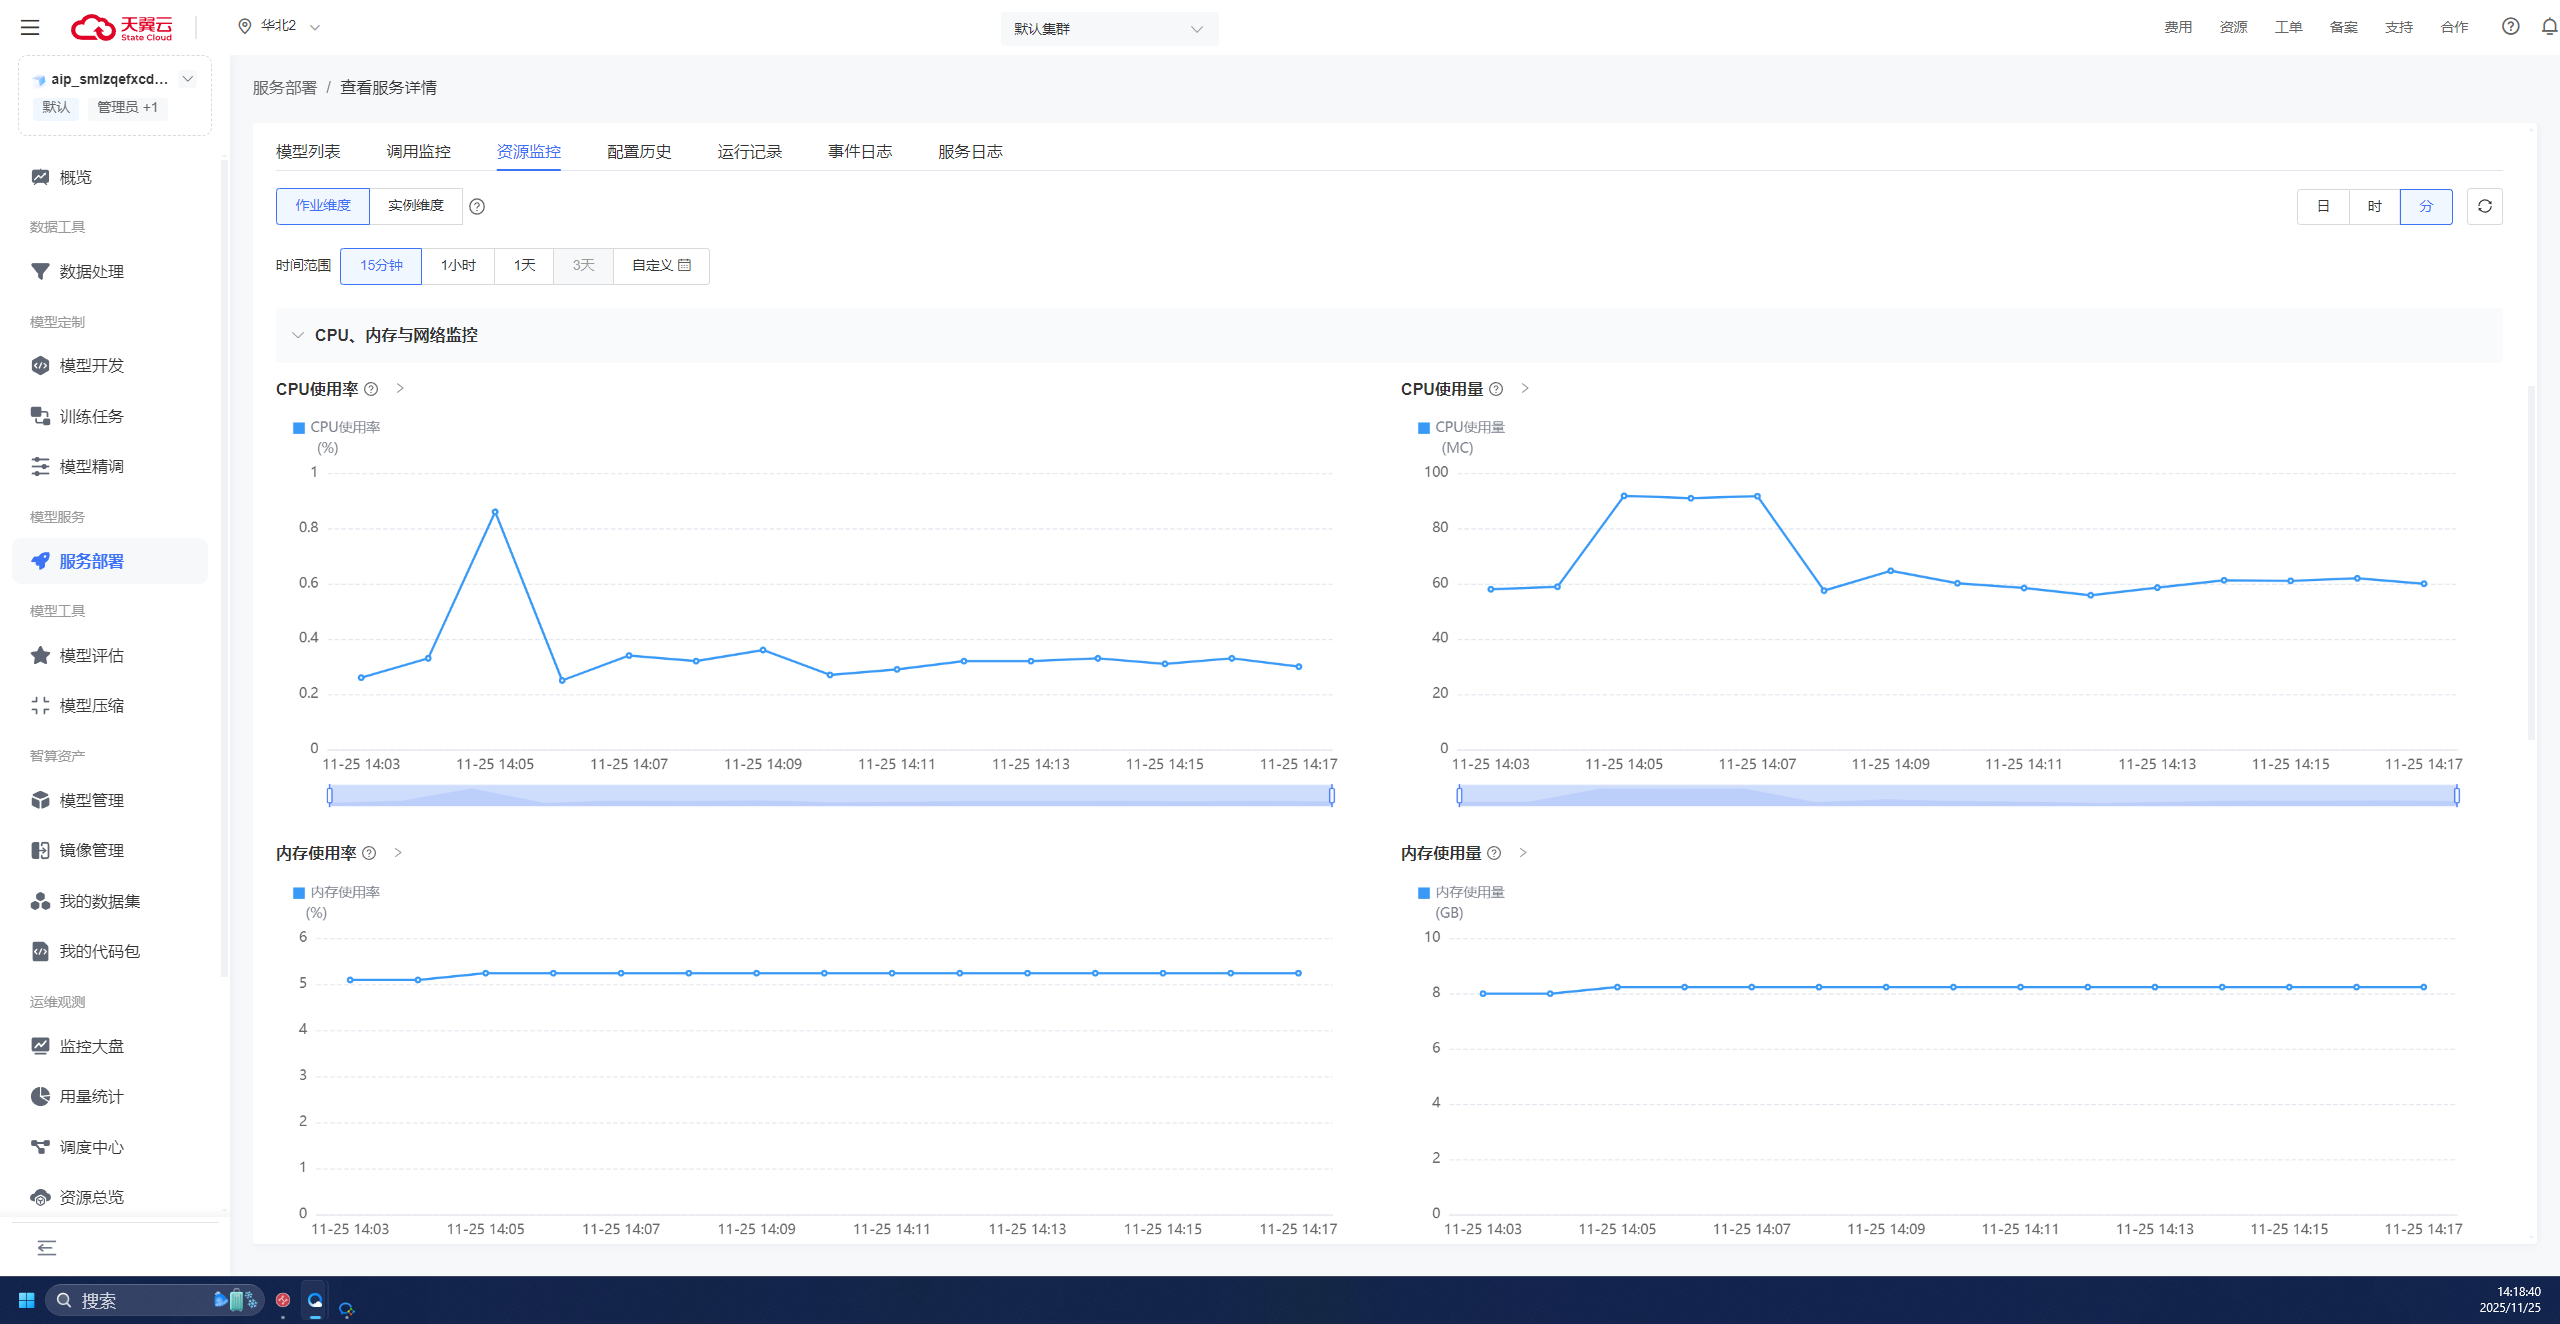Expand the 华北2 region selector

pos(280,26)
